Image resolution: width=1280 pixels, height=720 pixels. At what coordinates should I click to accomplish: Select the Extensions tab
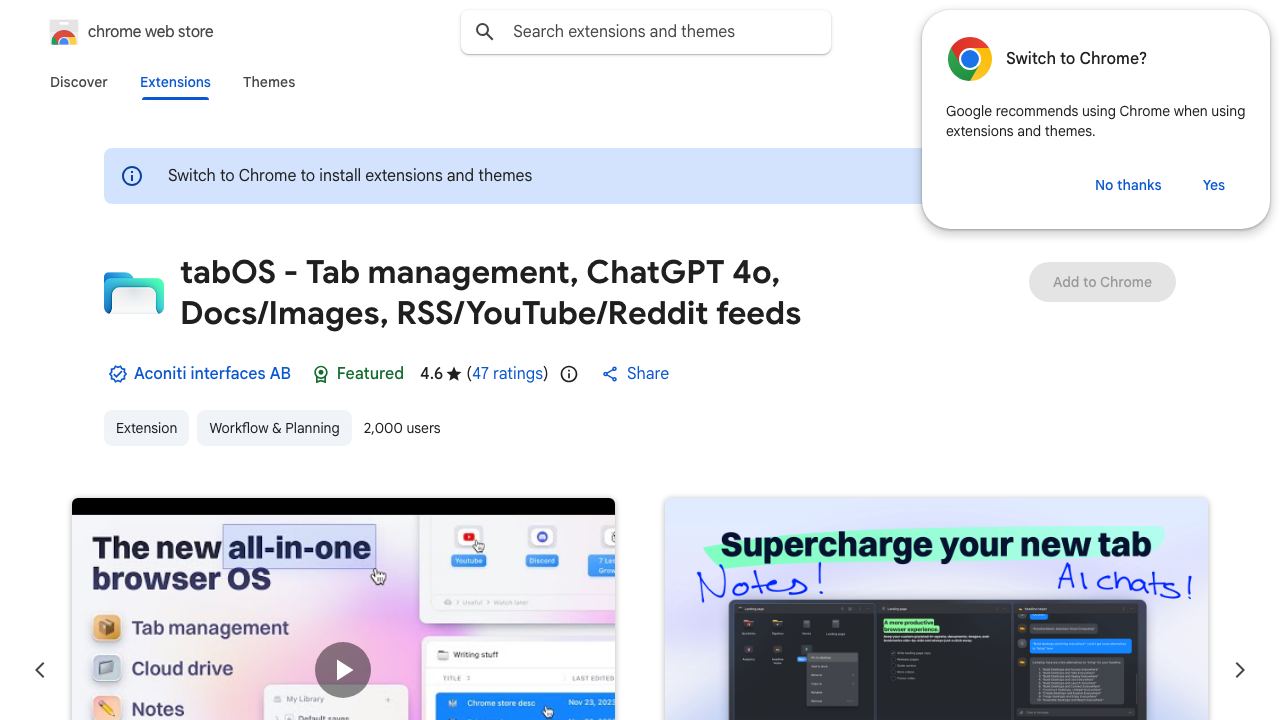pos(175,82)
